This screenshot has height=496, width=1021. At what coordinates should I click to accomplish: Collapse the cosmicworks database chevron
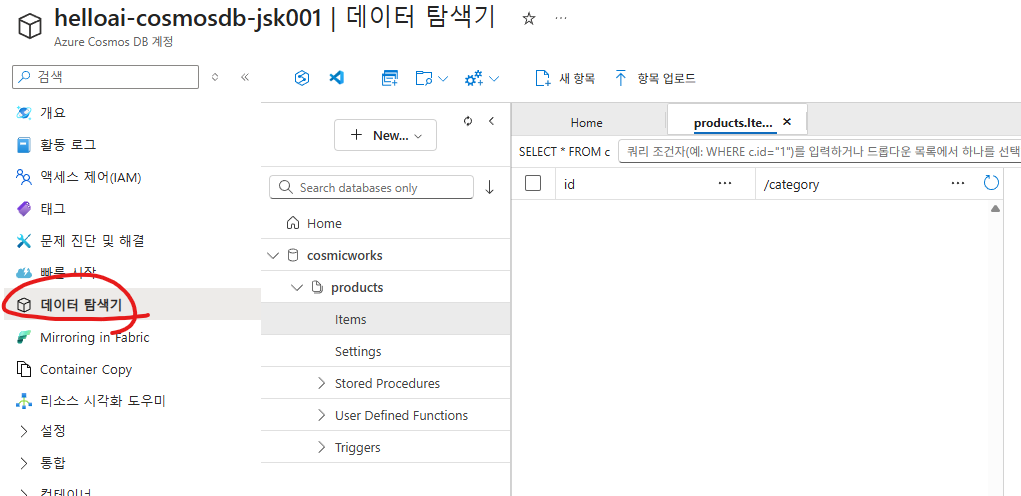(272, 255)
